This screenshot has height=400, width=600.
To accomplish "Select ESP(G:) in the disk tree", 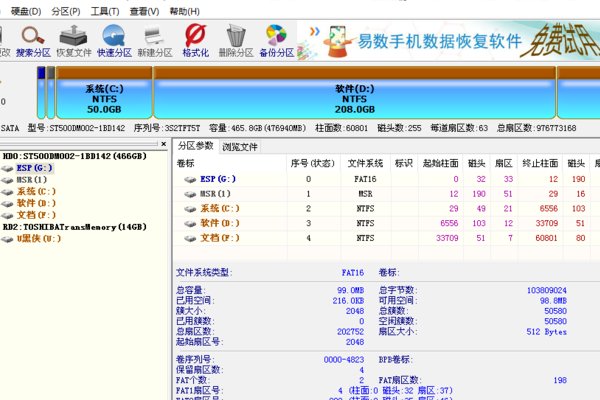I will (x=34, y=168).
